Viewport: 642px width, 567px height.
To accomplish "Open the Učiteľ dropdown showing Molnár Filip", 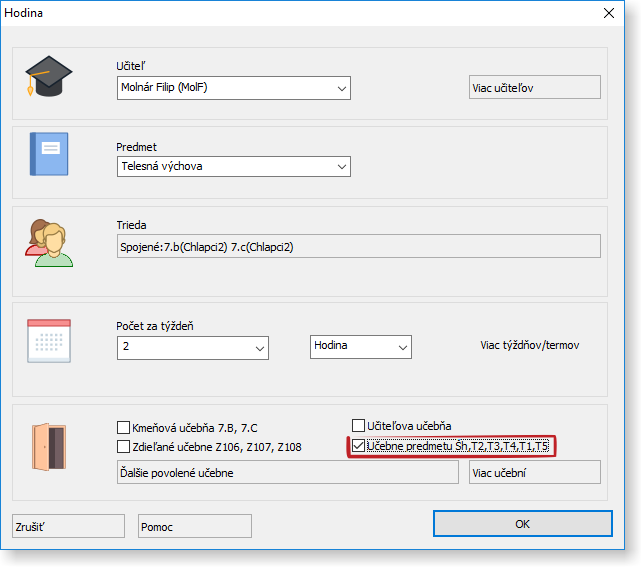I will coord(233,88).
